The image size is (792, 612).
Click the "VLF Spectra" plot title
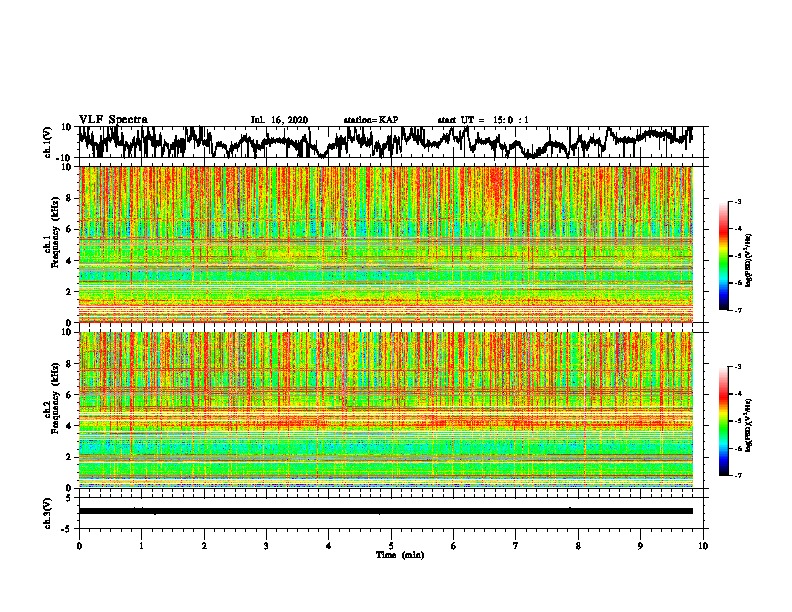[113, 120]
